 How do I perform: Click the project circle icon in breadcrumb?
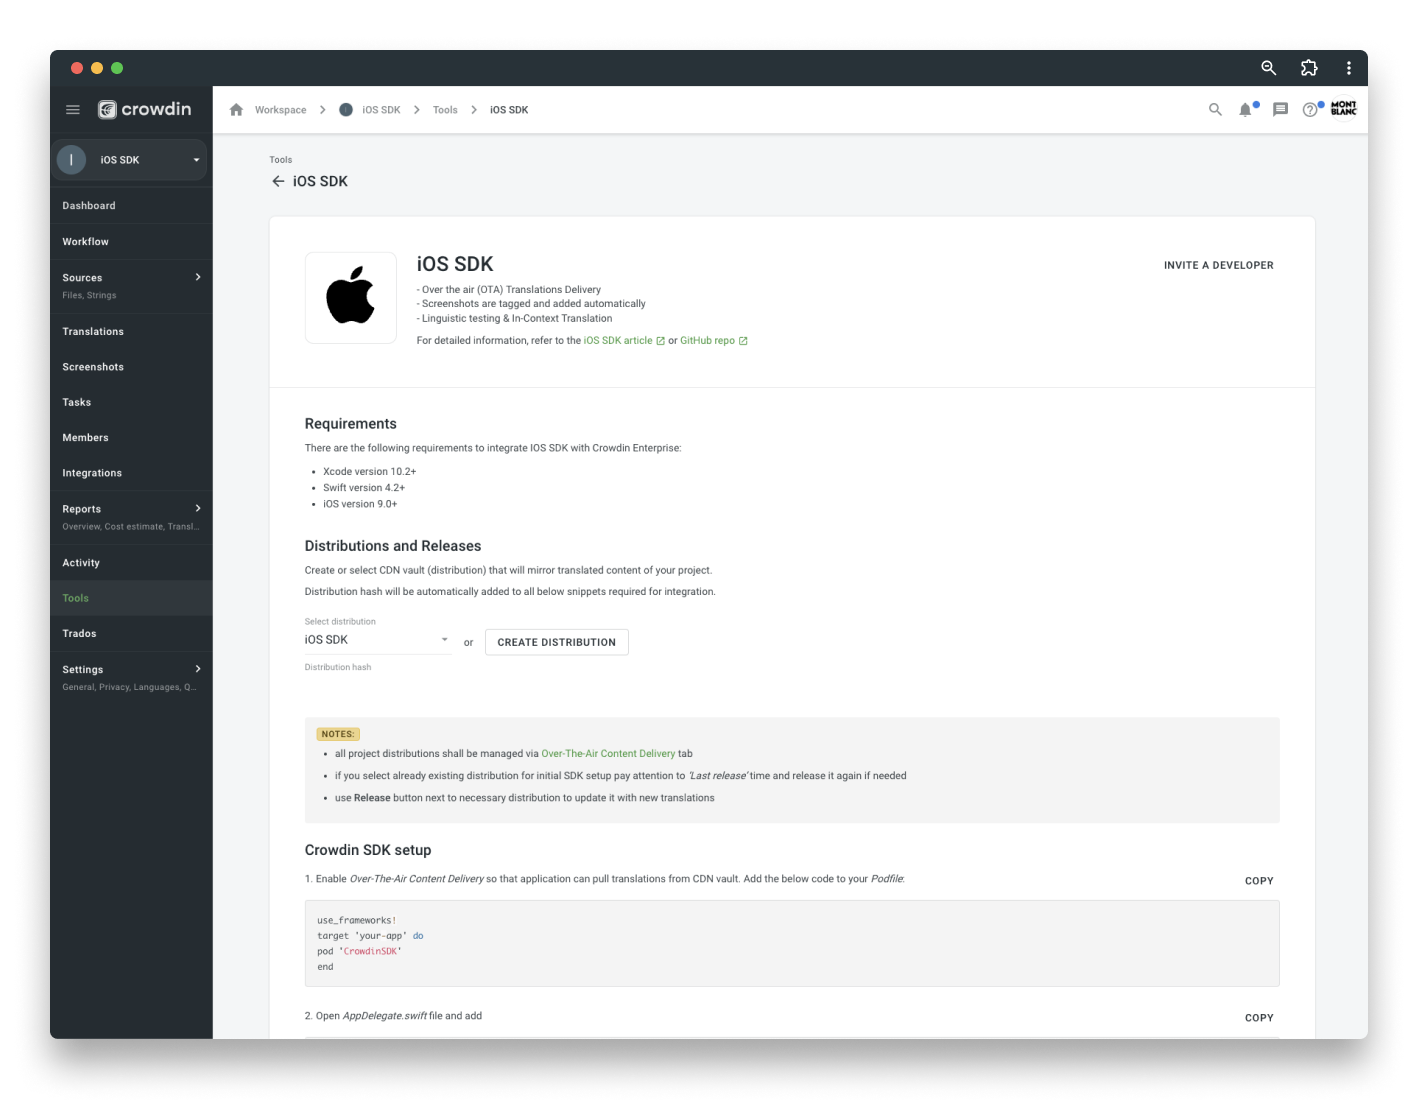click(x=346, y=110)
